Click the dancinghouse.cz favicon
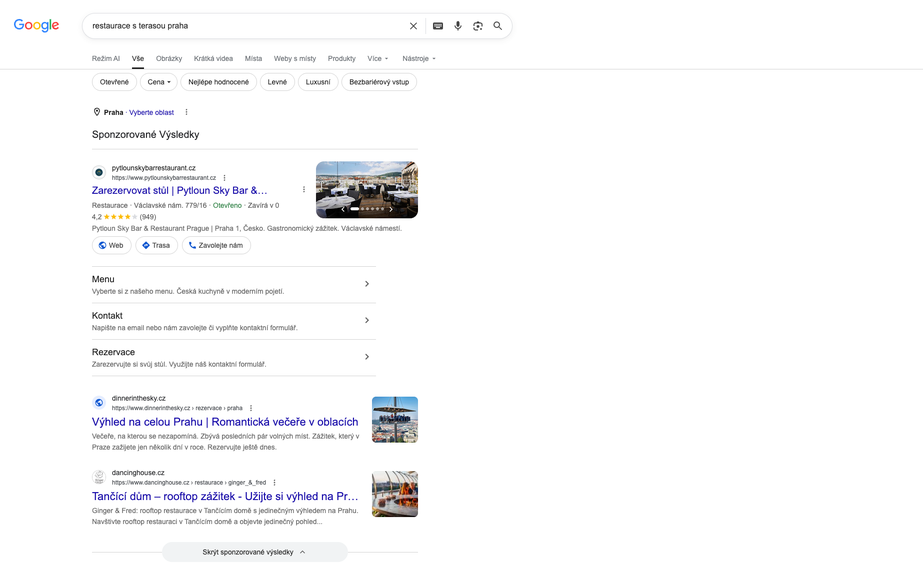 point(99,477)
